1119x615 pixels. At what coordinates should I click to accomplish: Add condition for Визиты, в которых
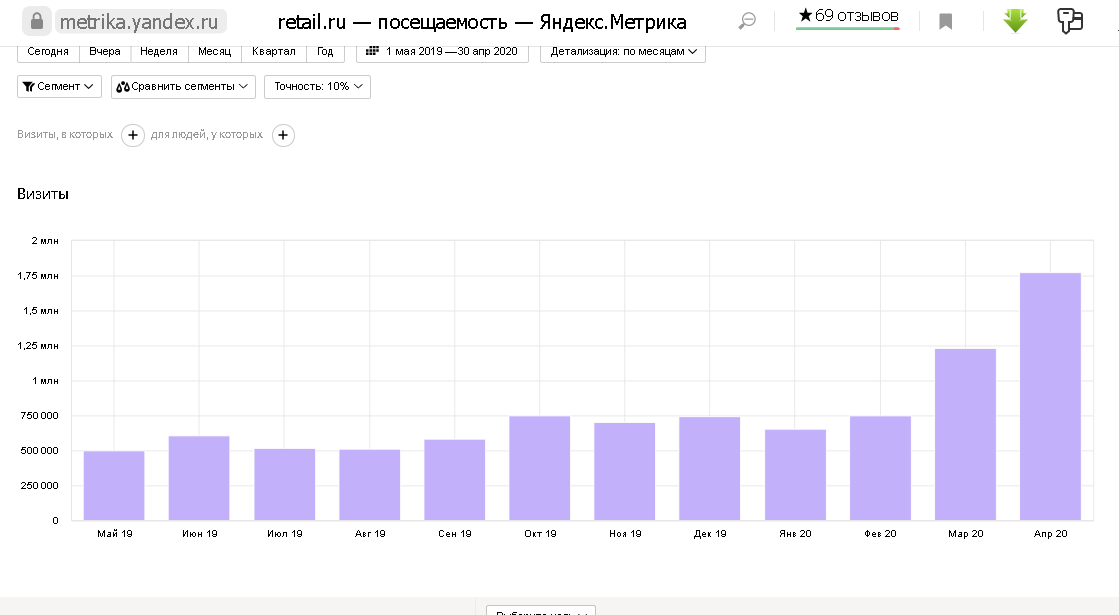[133, 135]
